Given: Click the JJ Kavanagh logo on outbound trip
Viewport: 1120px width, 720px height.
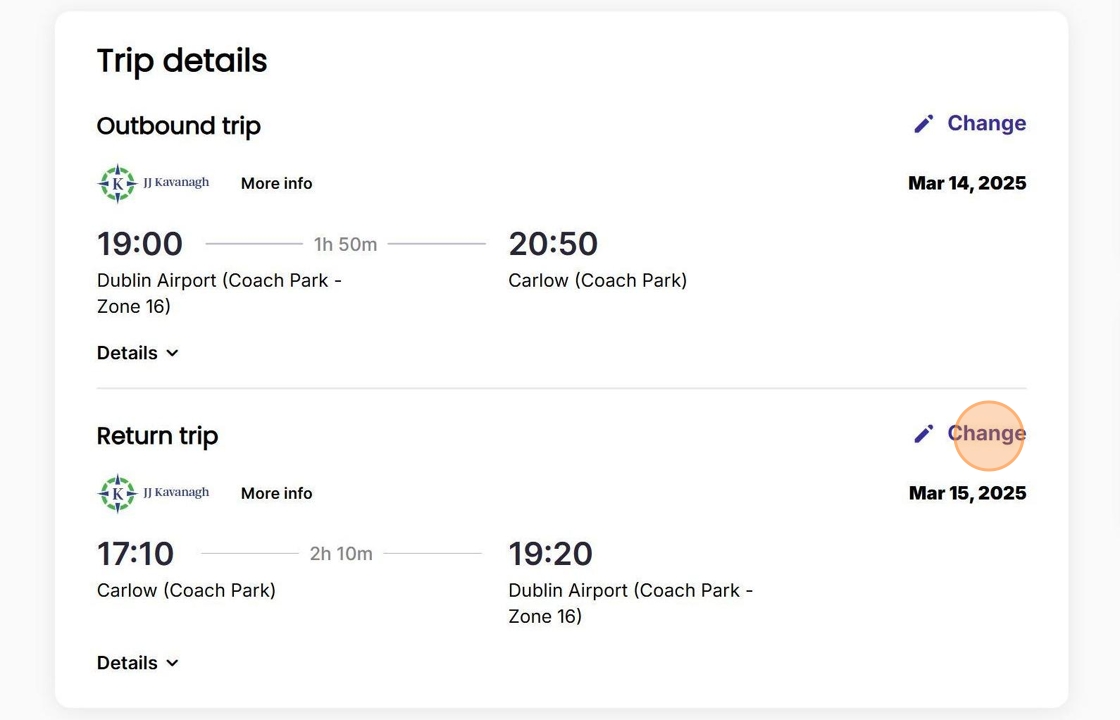Looking at the screenshot, I should [154, 183].
